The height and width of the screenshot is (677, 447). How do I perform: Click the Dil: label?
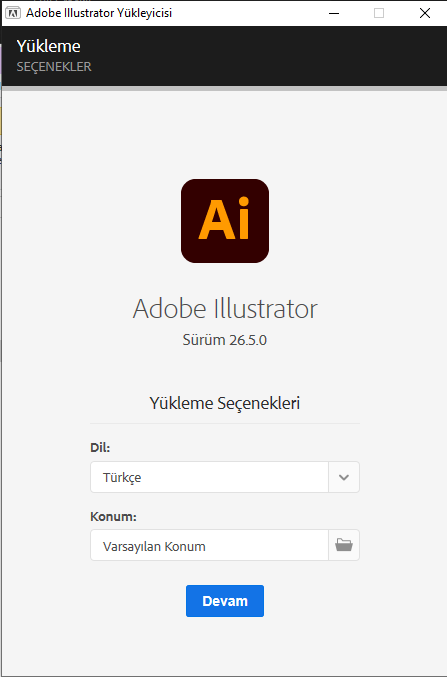pos(100,448)
